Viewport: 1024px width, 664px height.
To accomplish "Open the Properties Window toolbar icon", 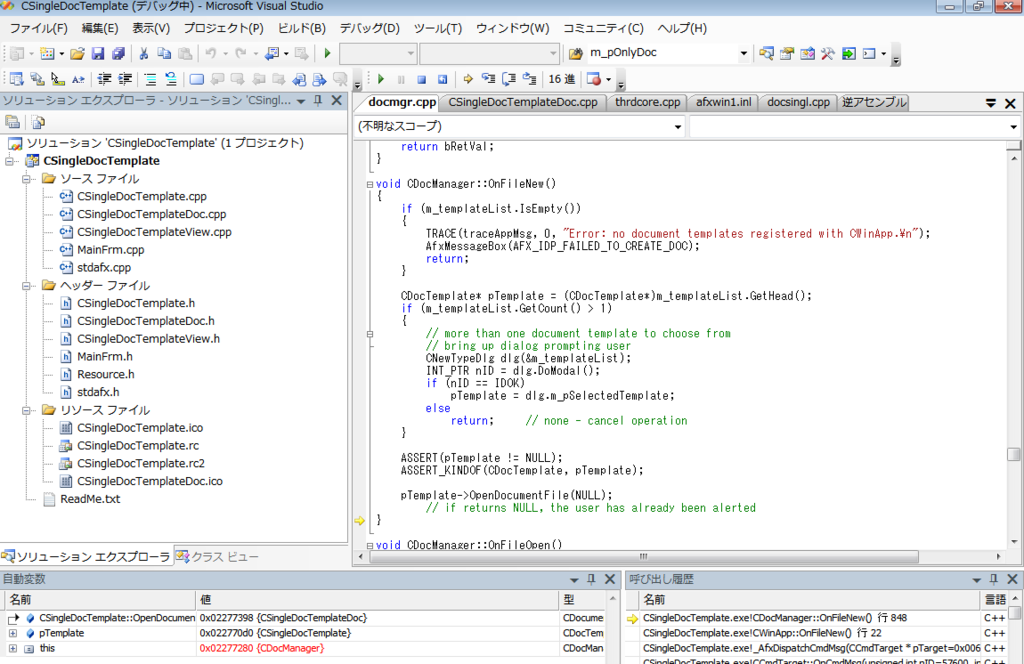I will click(787, 54).
